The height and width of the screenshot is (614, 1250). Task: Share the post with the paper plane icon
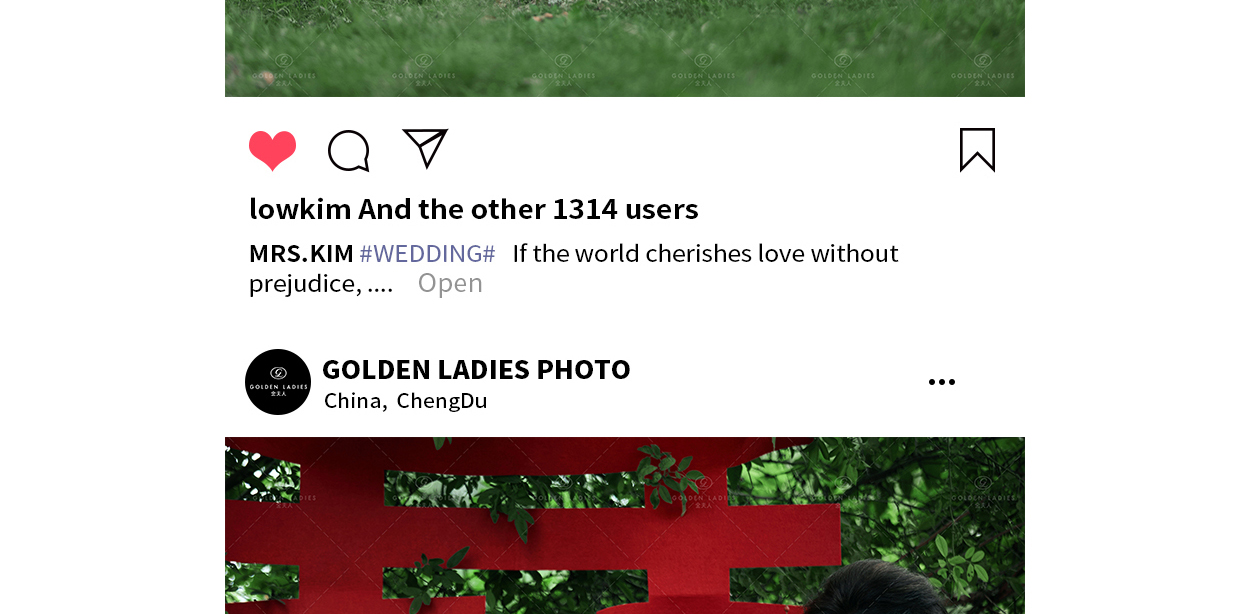(425, 148)
